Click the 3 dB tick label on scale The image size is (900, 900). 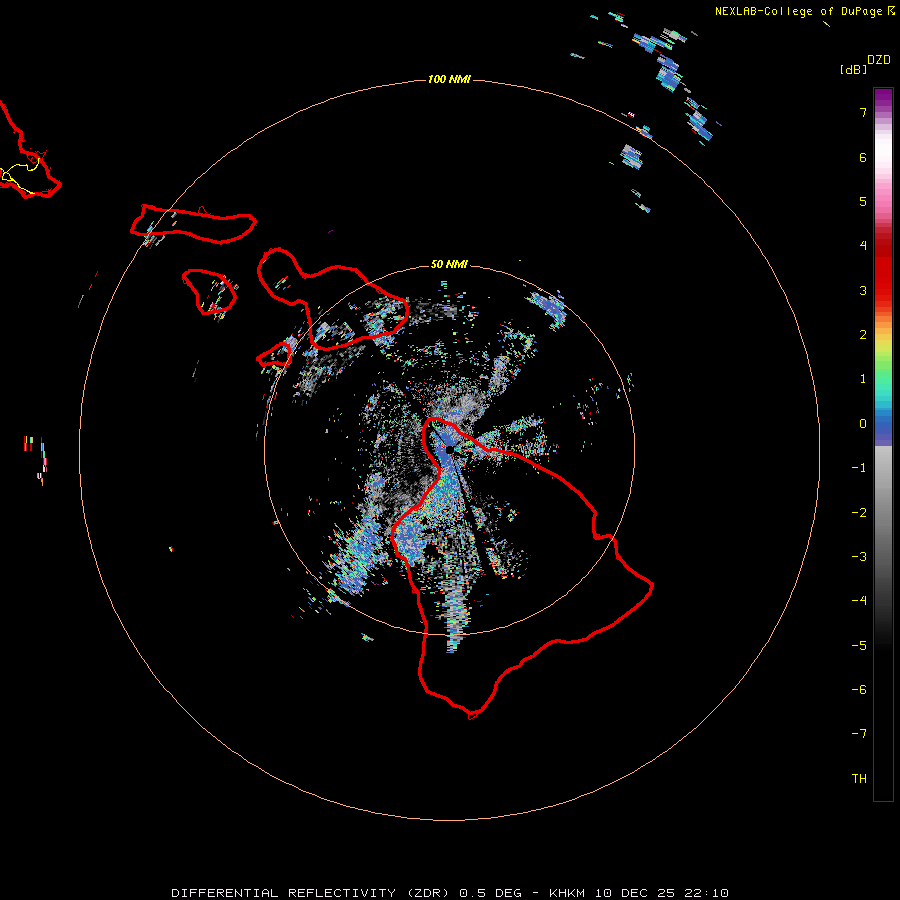(x=863, y=290)
